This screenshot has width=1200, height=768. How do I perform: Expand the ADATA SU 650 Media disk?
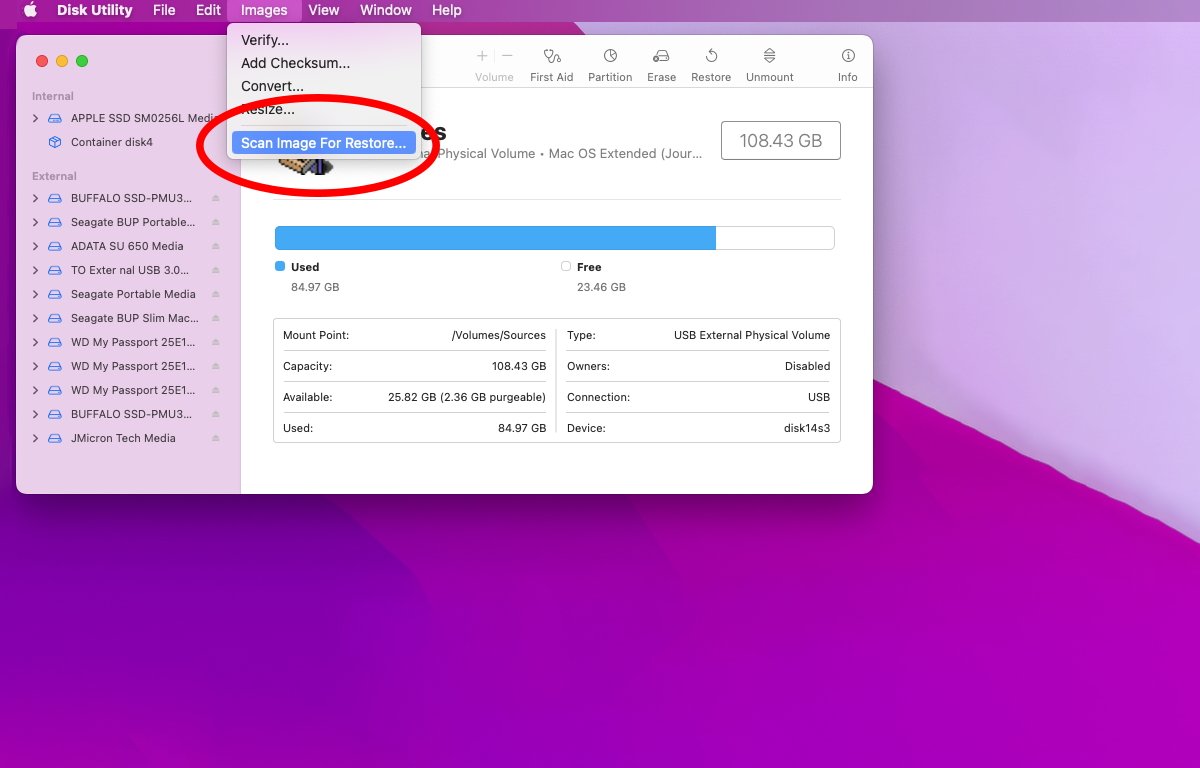(x=36, y=246)
